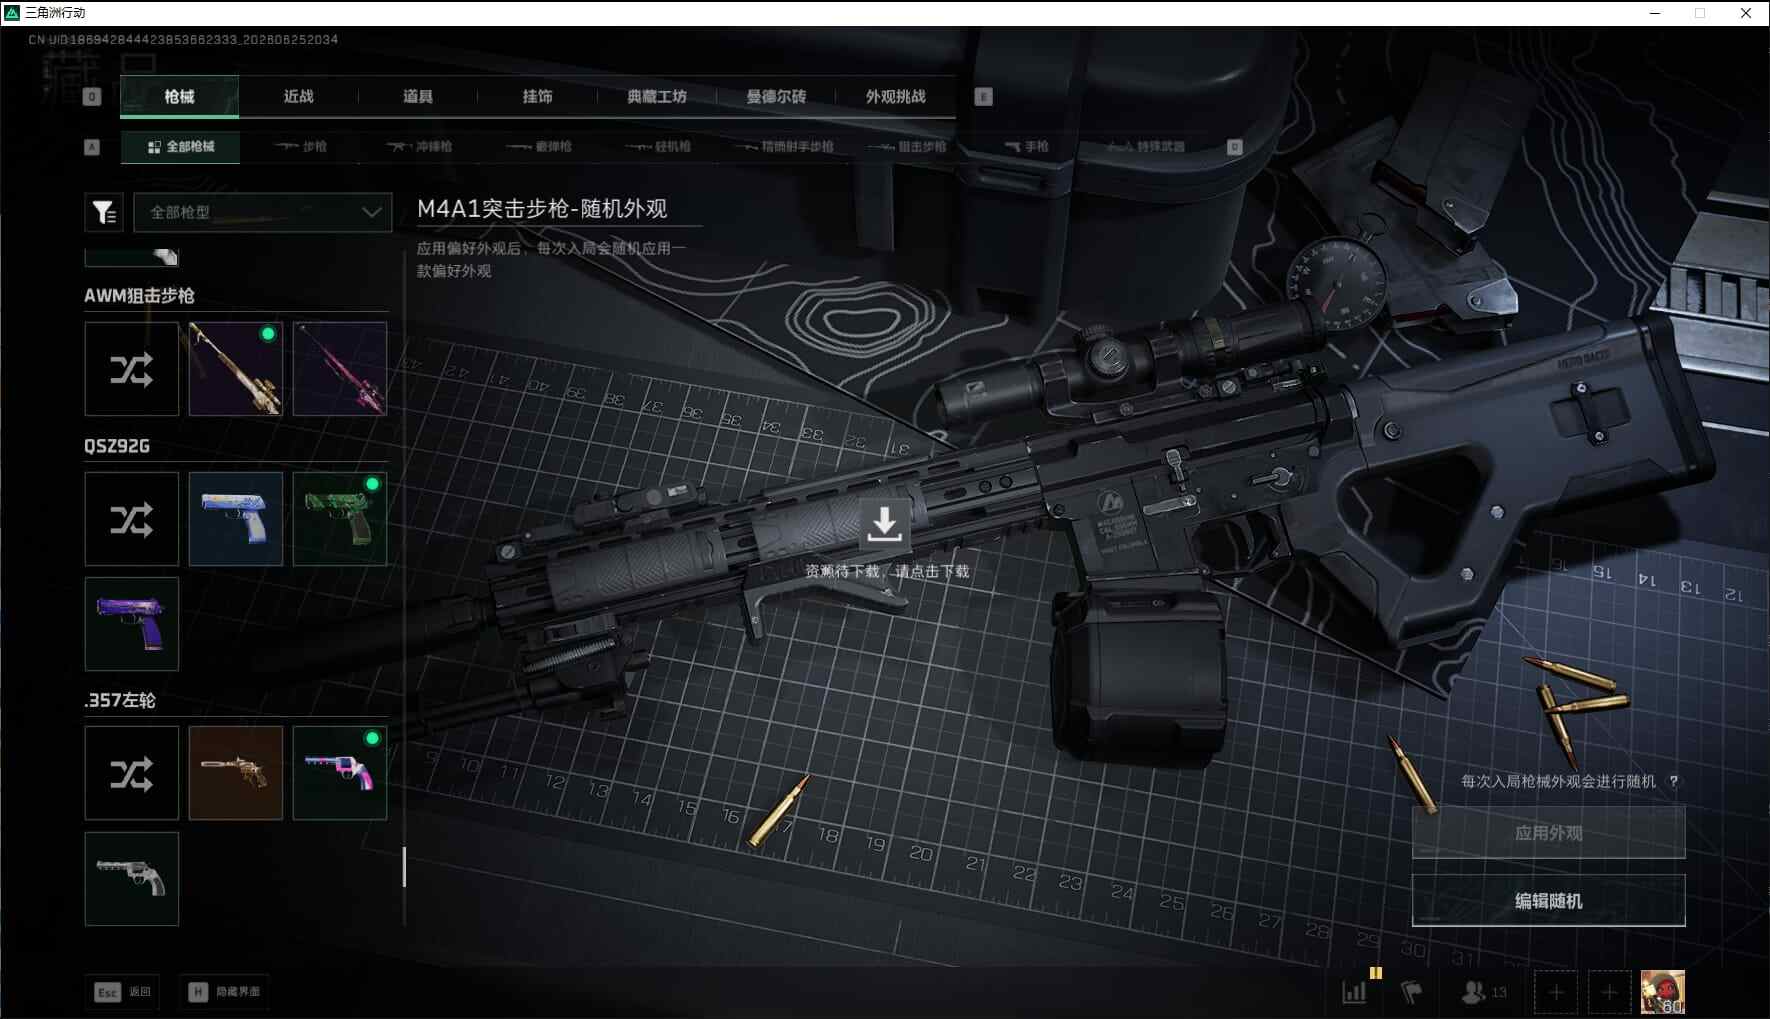Click the D key next-category icon
This screenshot has height=1019, width=1770.
pyautogui.click(x=1234, y=147)
